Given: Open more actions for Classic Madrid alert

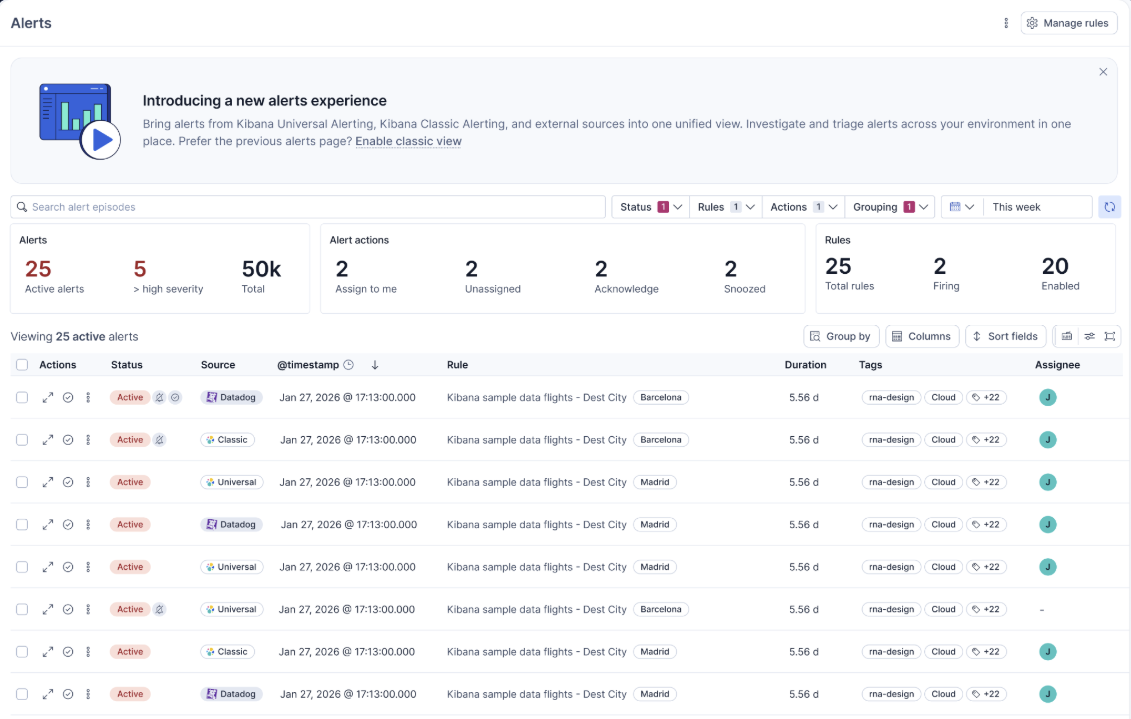Looking at the screenshot, I should [88, 652].
